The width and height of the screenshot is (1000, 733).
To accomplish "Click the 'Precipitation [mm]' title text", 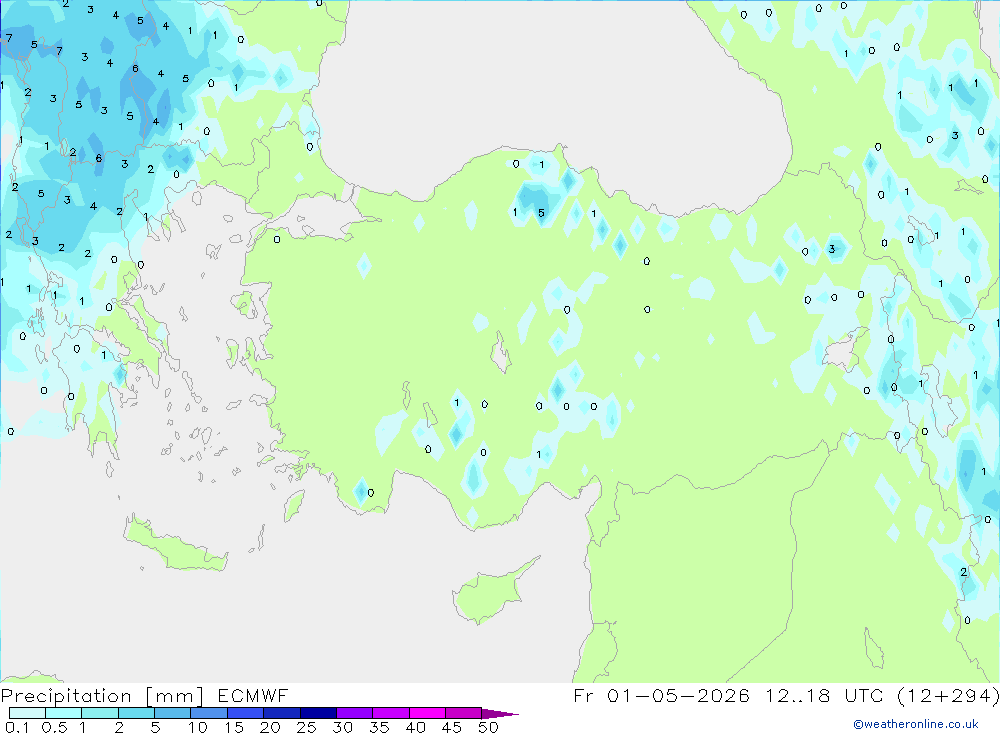I will (x=102, y=696).
